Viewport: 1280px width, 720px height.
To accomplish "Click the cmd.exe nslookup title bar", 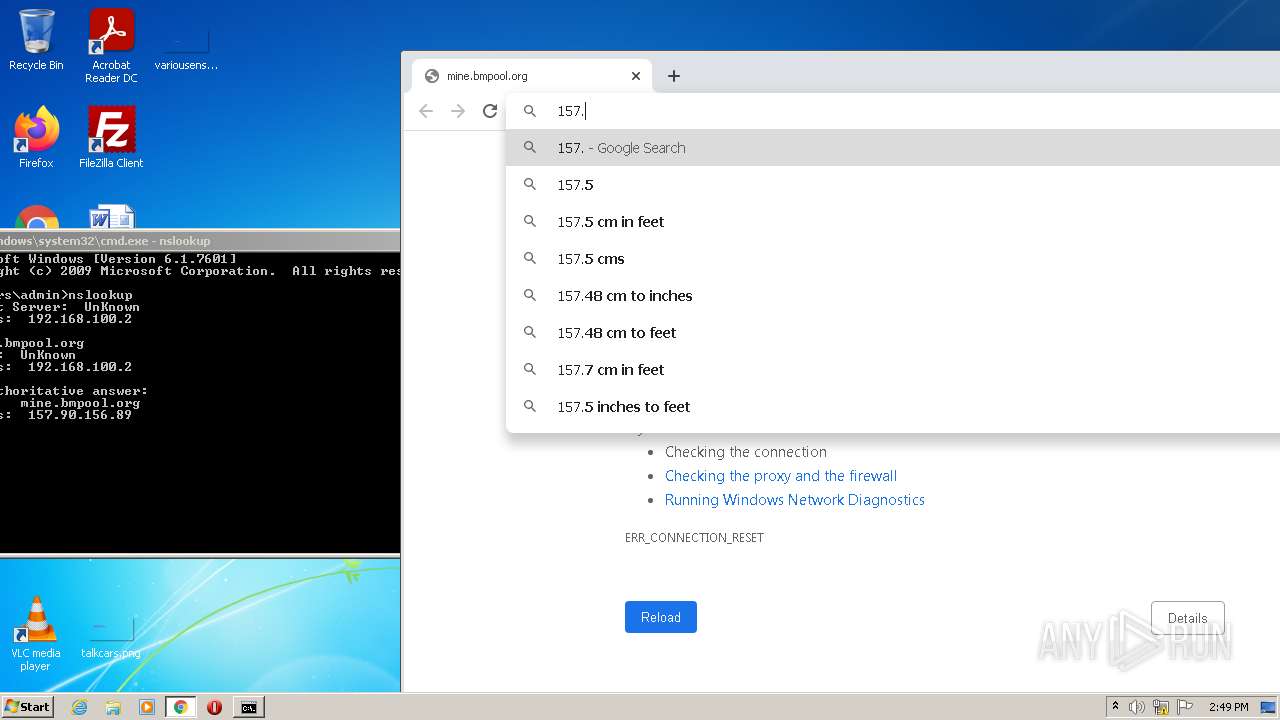I will pyautogui.click(x=200, y=240).
